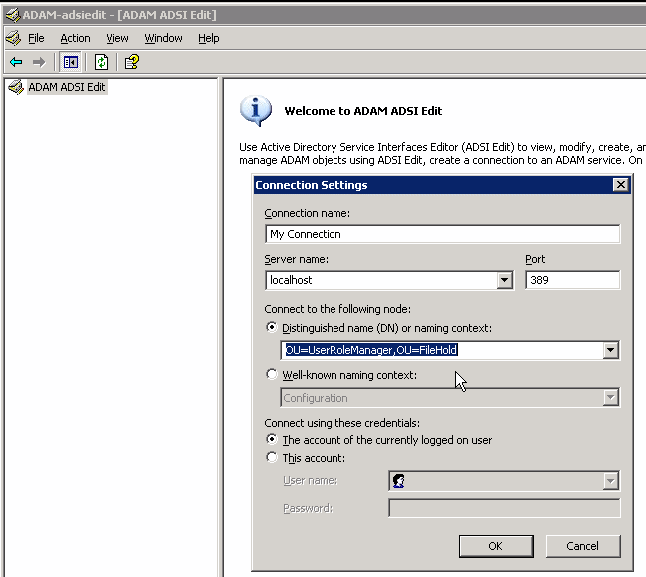
Task: Click the Forward arrow toolbar icon
Action: (x=39, y=62)
